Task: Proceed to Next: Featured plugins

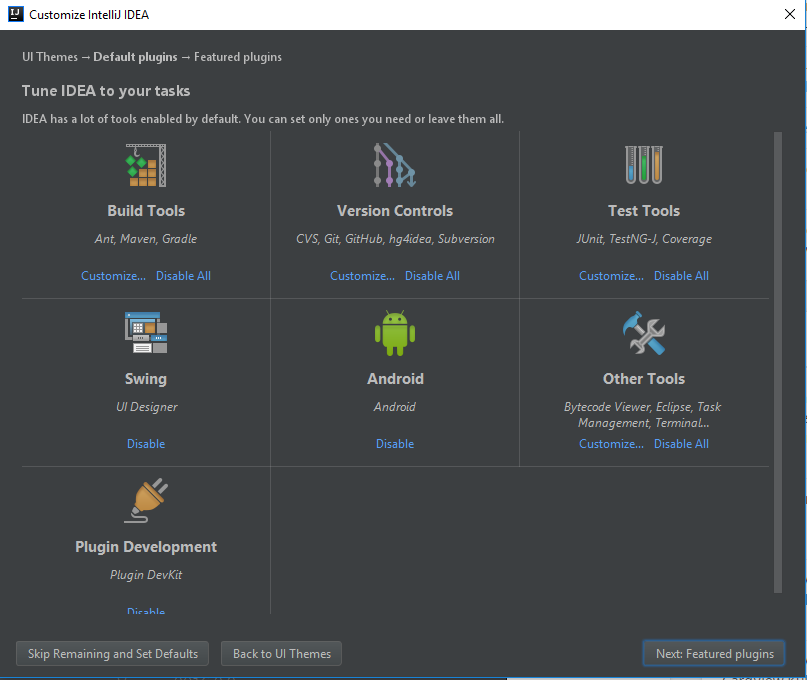Action: (x=714, y=654)
